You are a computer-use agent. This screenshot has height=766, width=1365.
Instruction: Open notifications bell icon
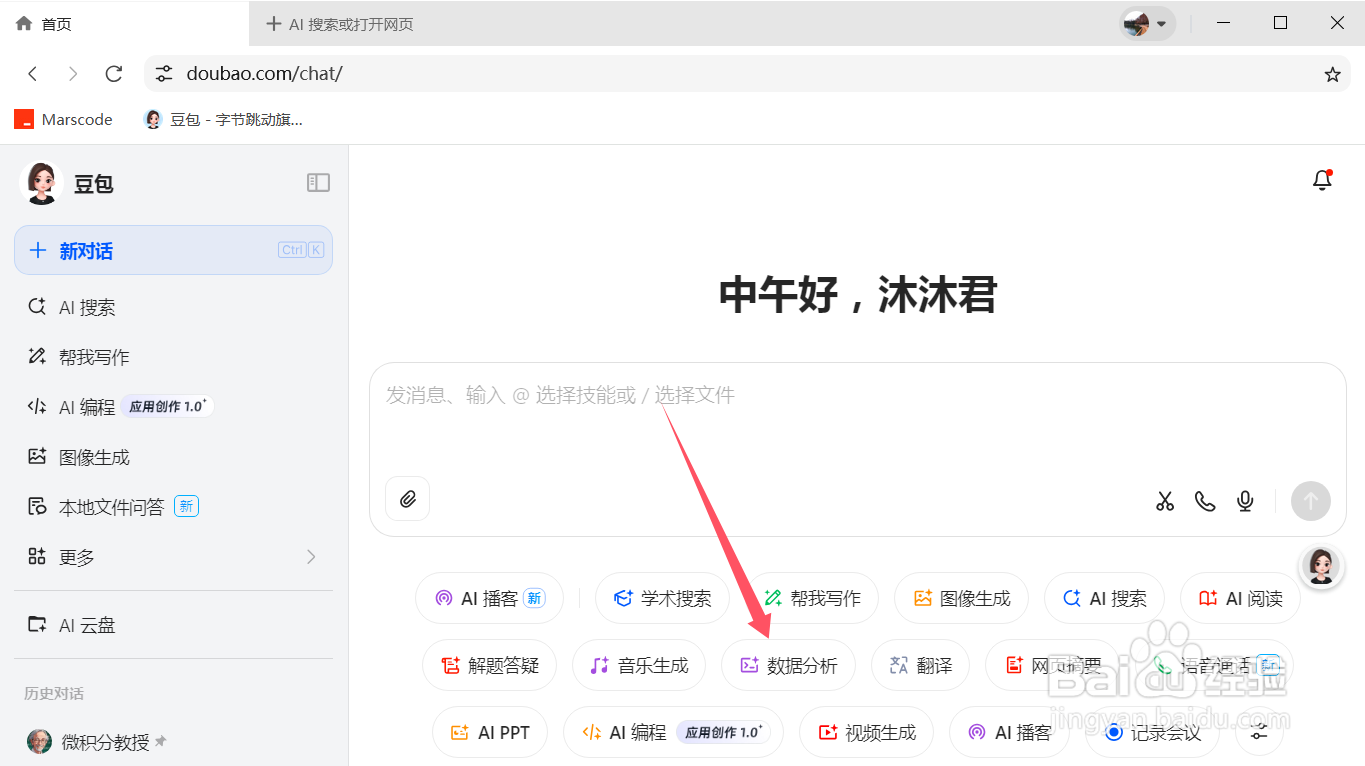(x=1322, y=180)
